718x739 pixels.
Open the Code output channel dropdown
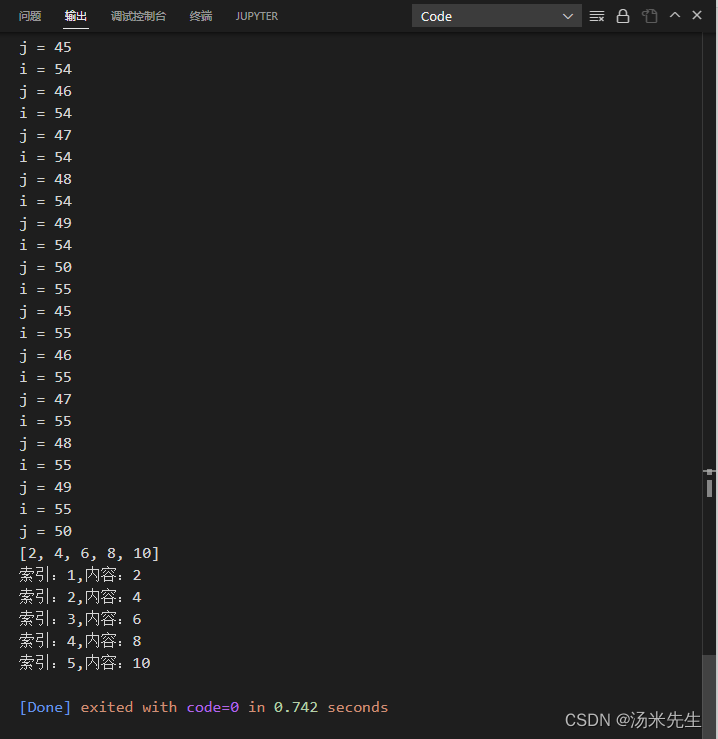pos(496,16)
